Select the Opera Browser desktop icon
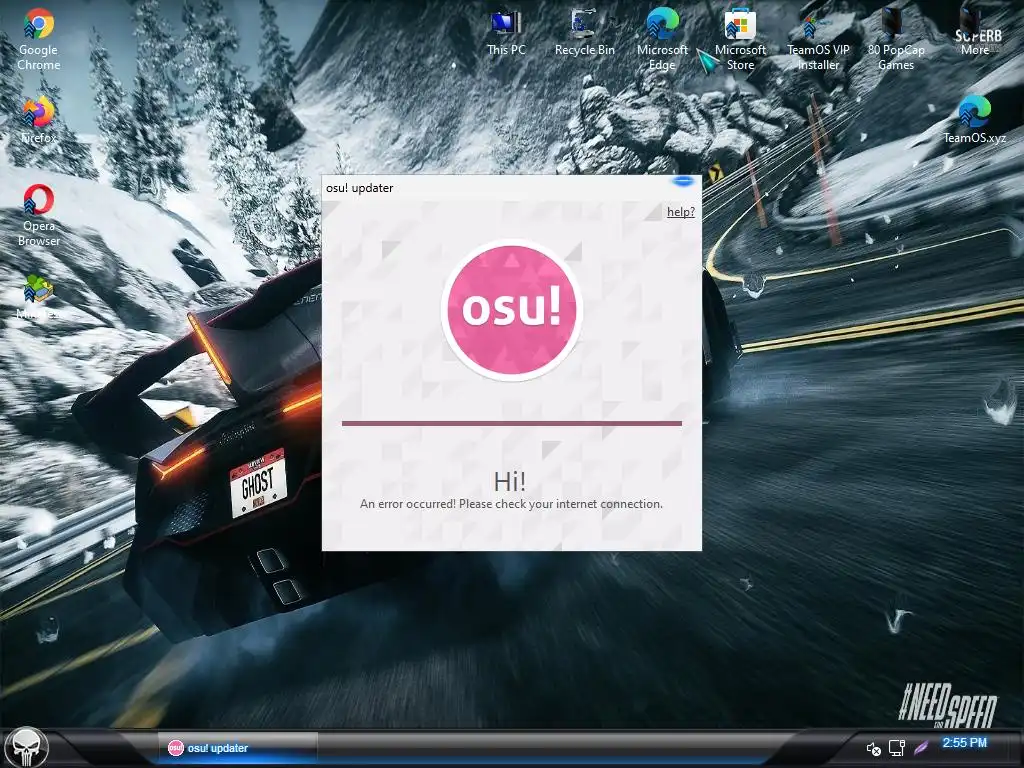1024x768 pixels. pyautogui.click(x=39, y=216)
